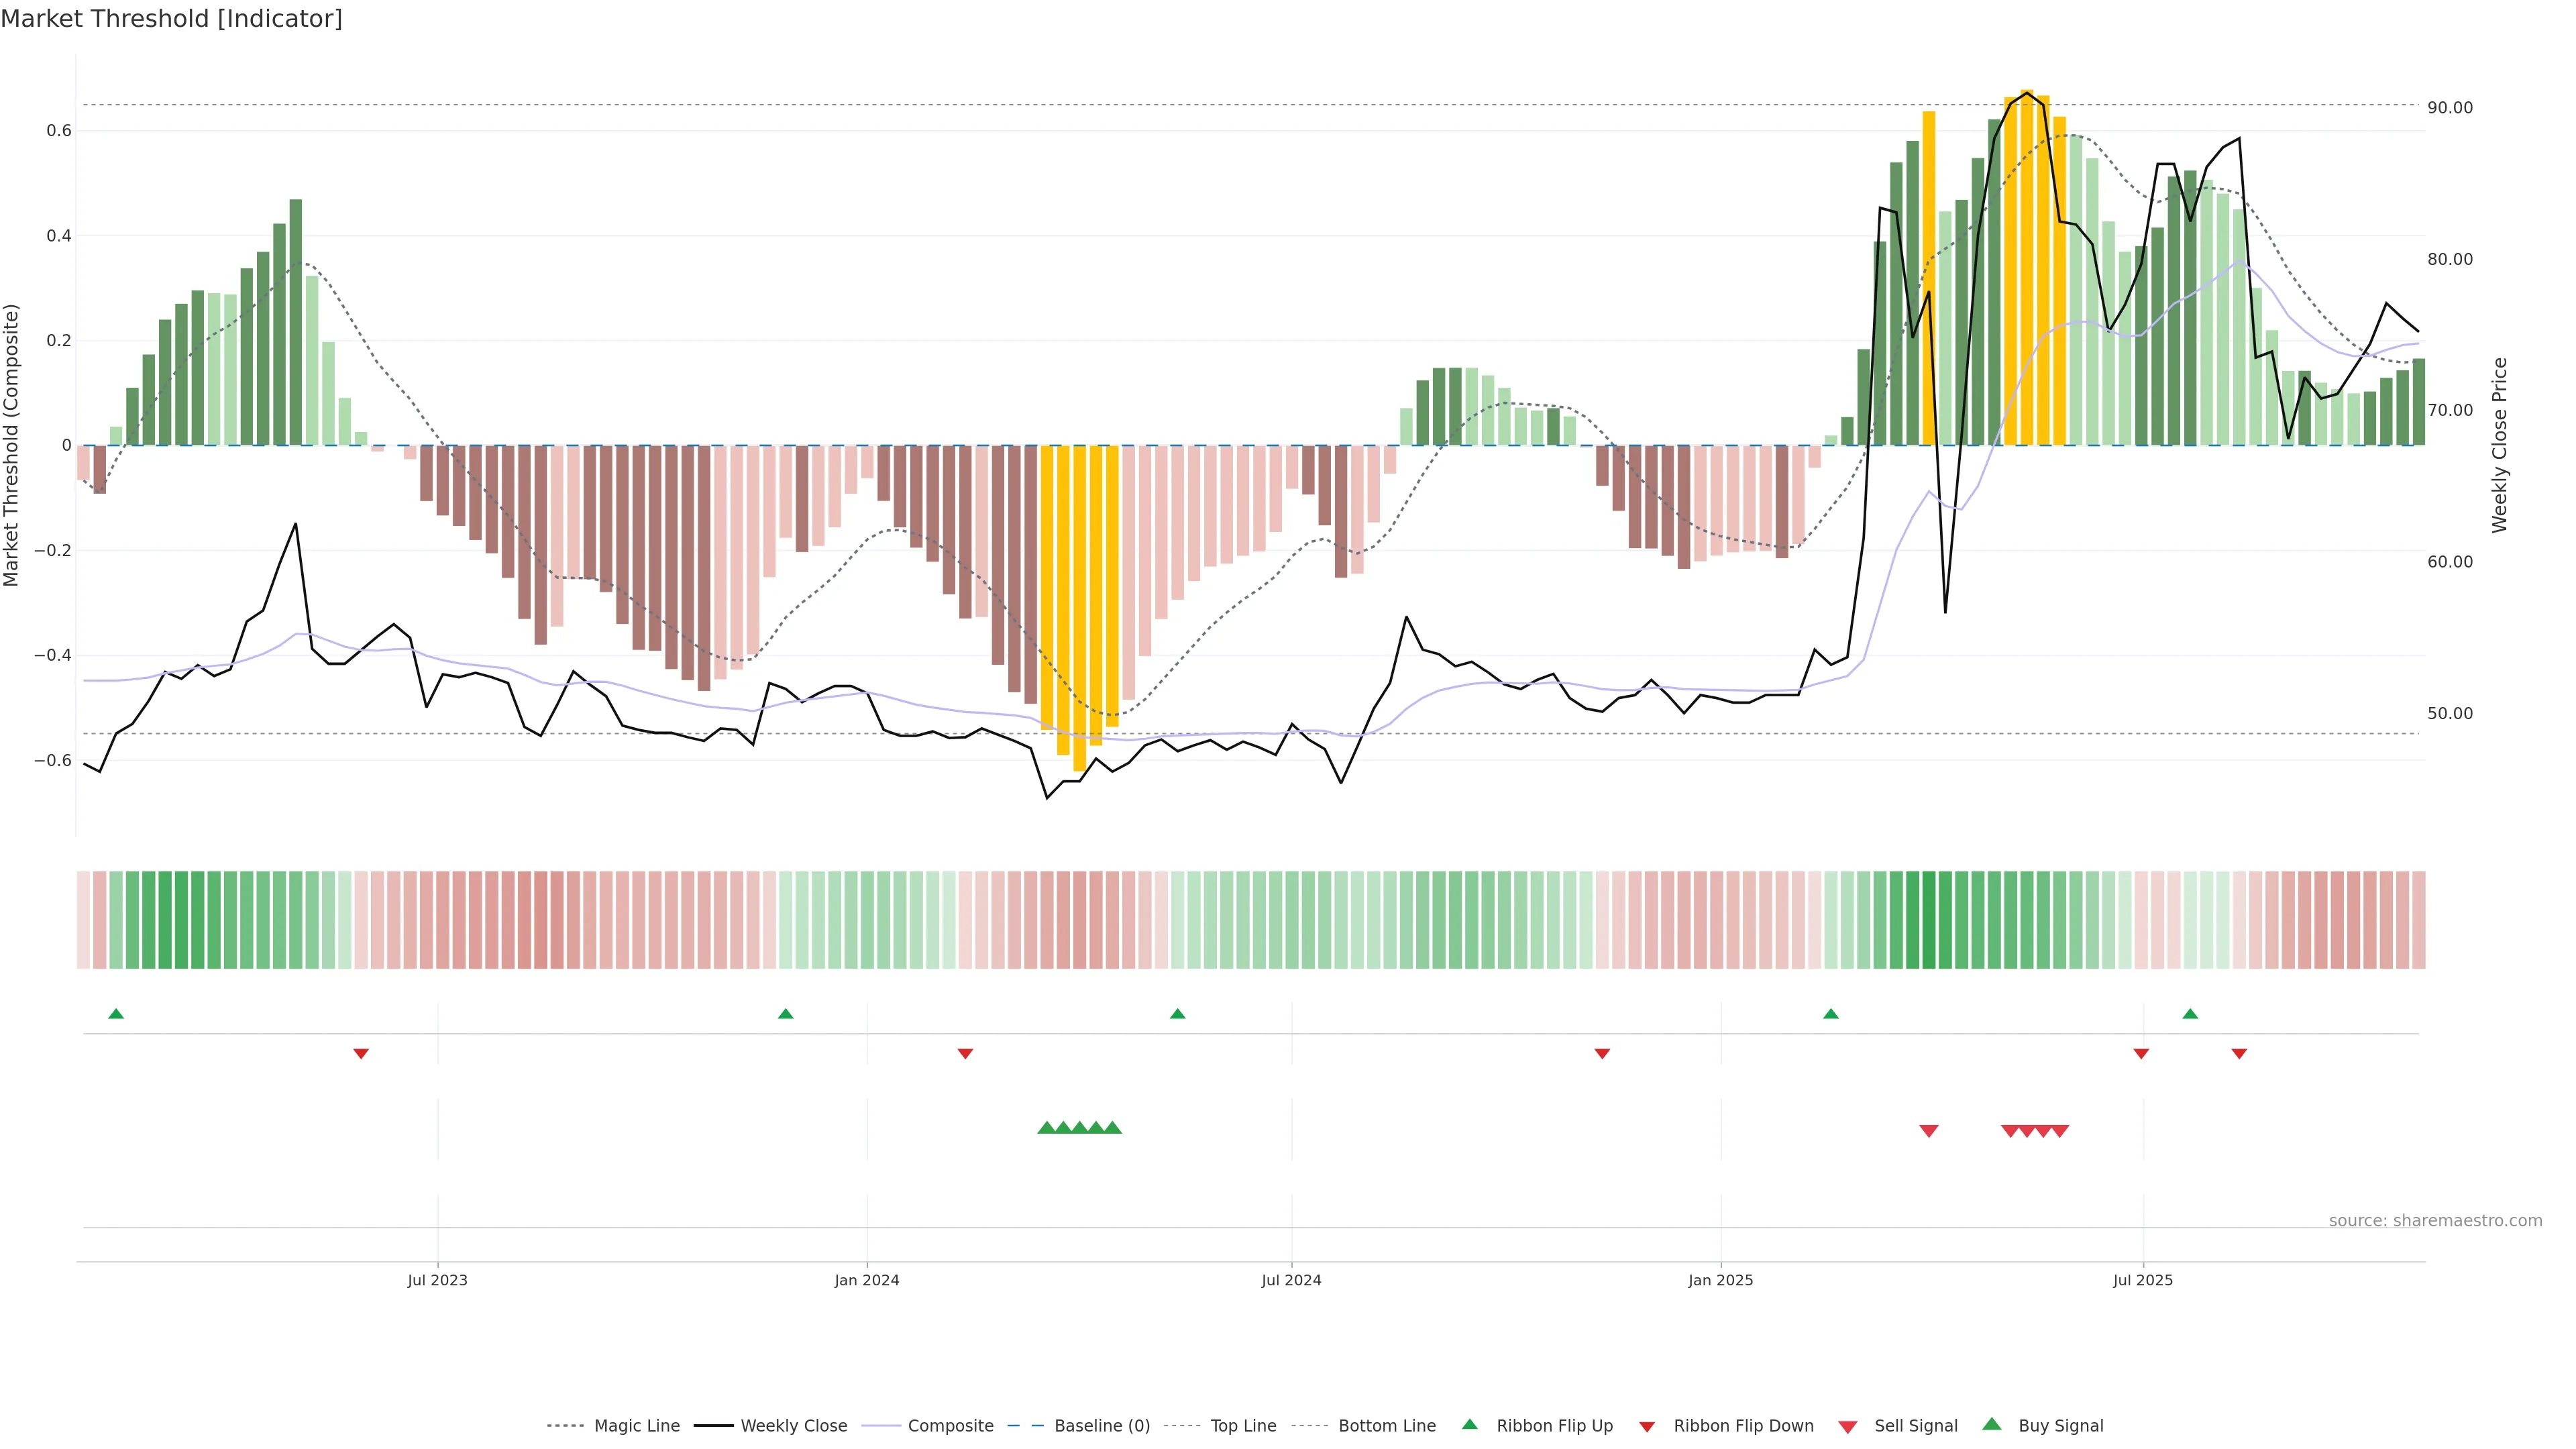Toggle the Magic Line legend entry

[x=636, y=1426]
